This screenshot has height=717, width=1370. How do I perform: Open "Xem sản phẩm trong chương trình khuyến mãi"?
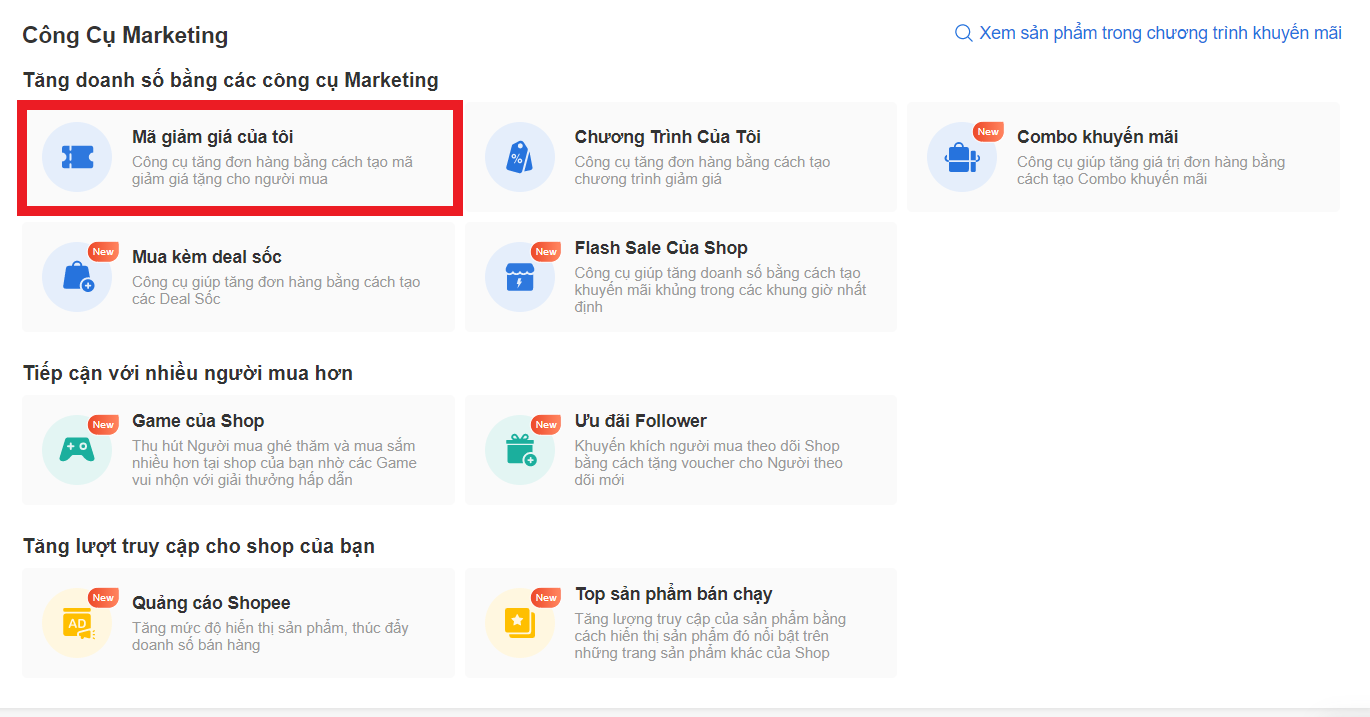pyautogui.click(x=1160, y=33)
